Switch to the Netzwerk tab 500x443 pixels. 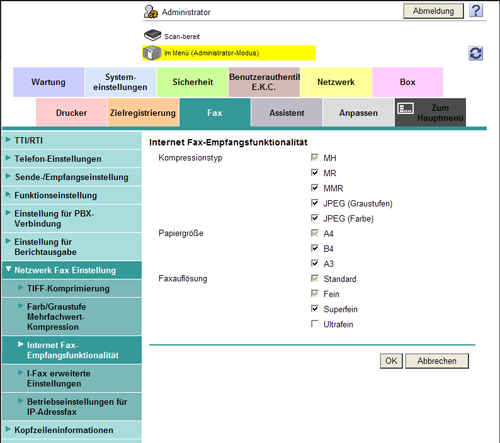(336, 82)
